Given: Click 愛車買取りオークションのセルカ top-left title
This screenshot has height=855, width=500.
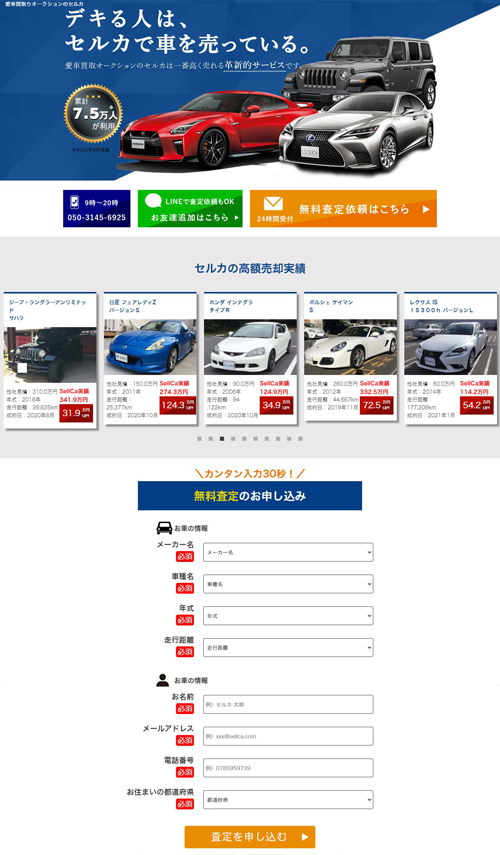Looking at the screenshot, I should (x=44, y=4).
